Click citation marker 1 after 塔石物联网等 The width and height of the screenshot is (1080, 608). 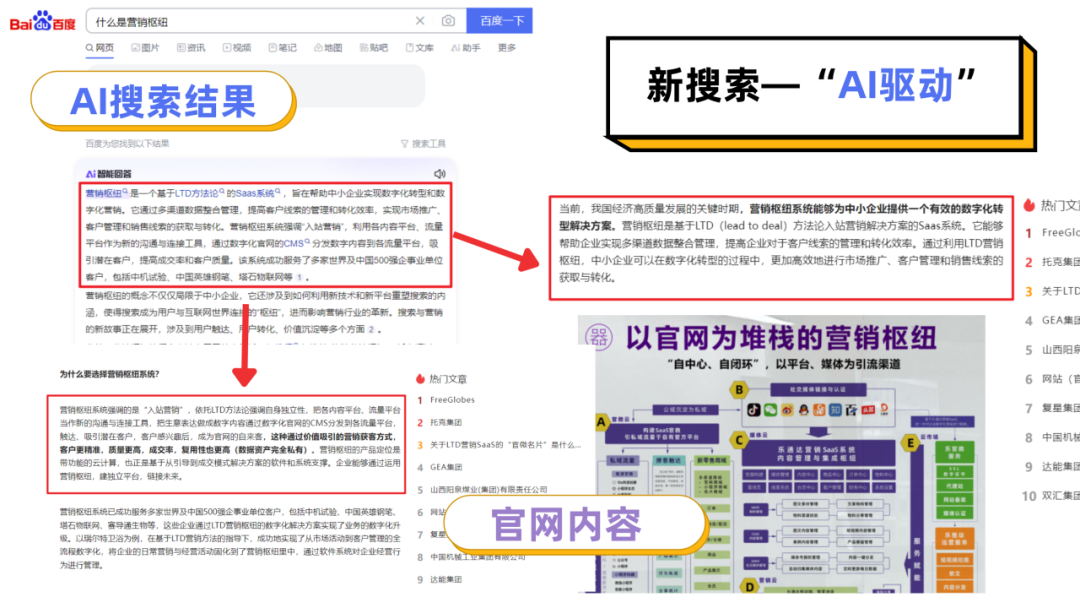tap(299, 277)
